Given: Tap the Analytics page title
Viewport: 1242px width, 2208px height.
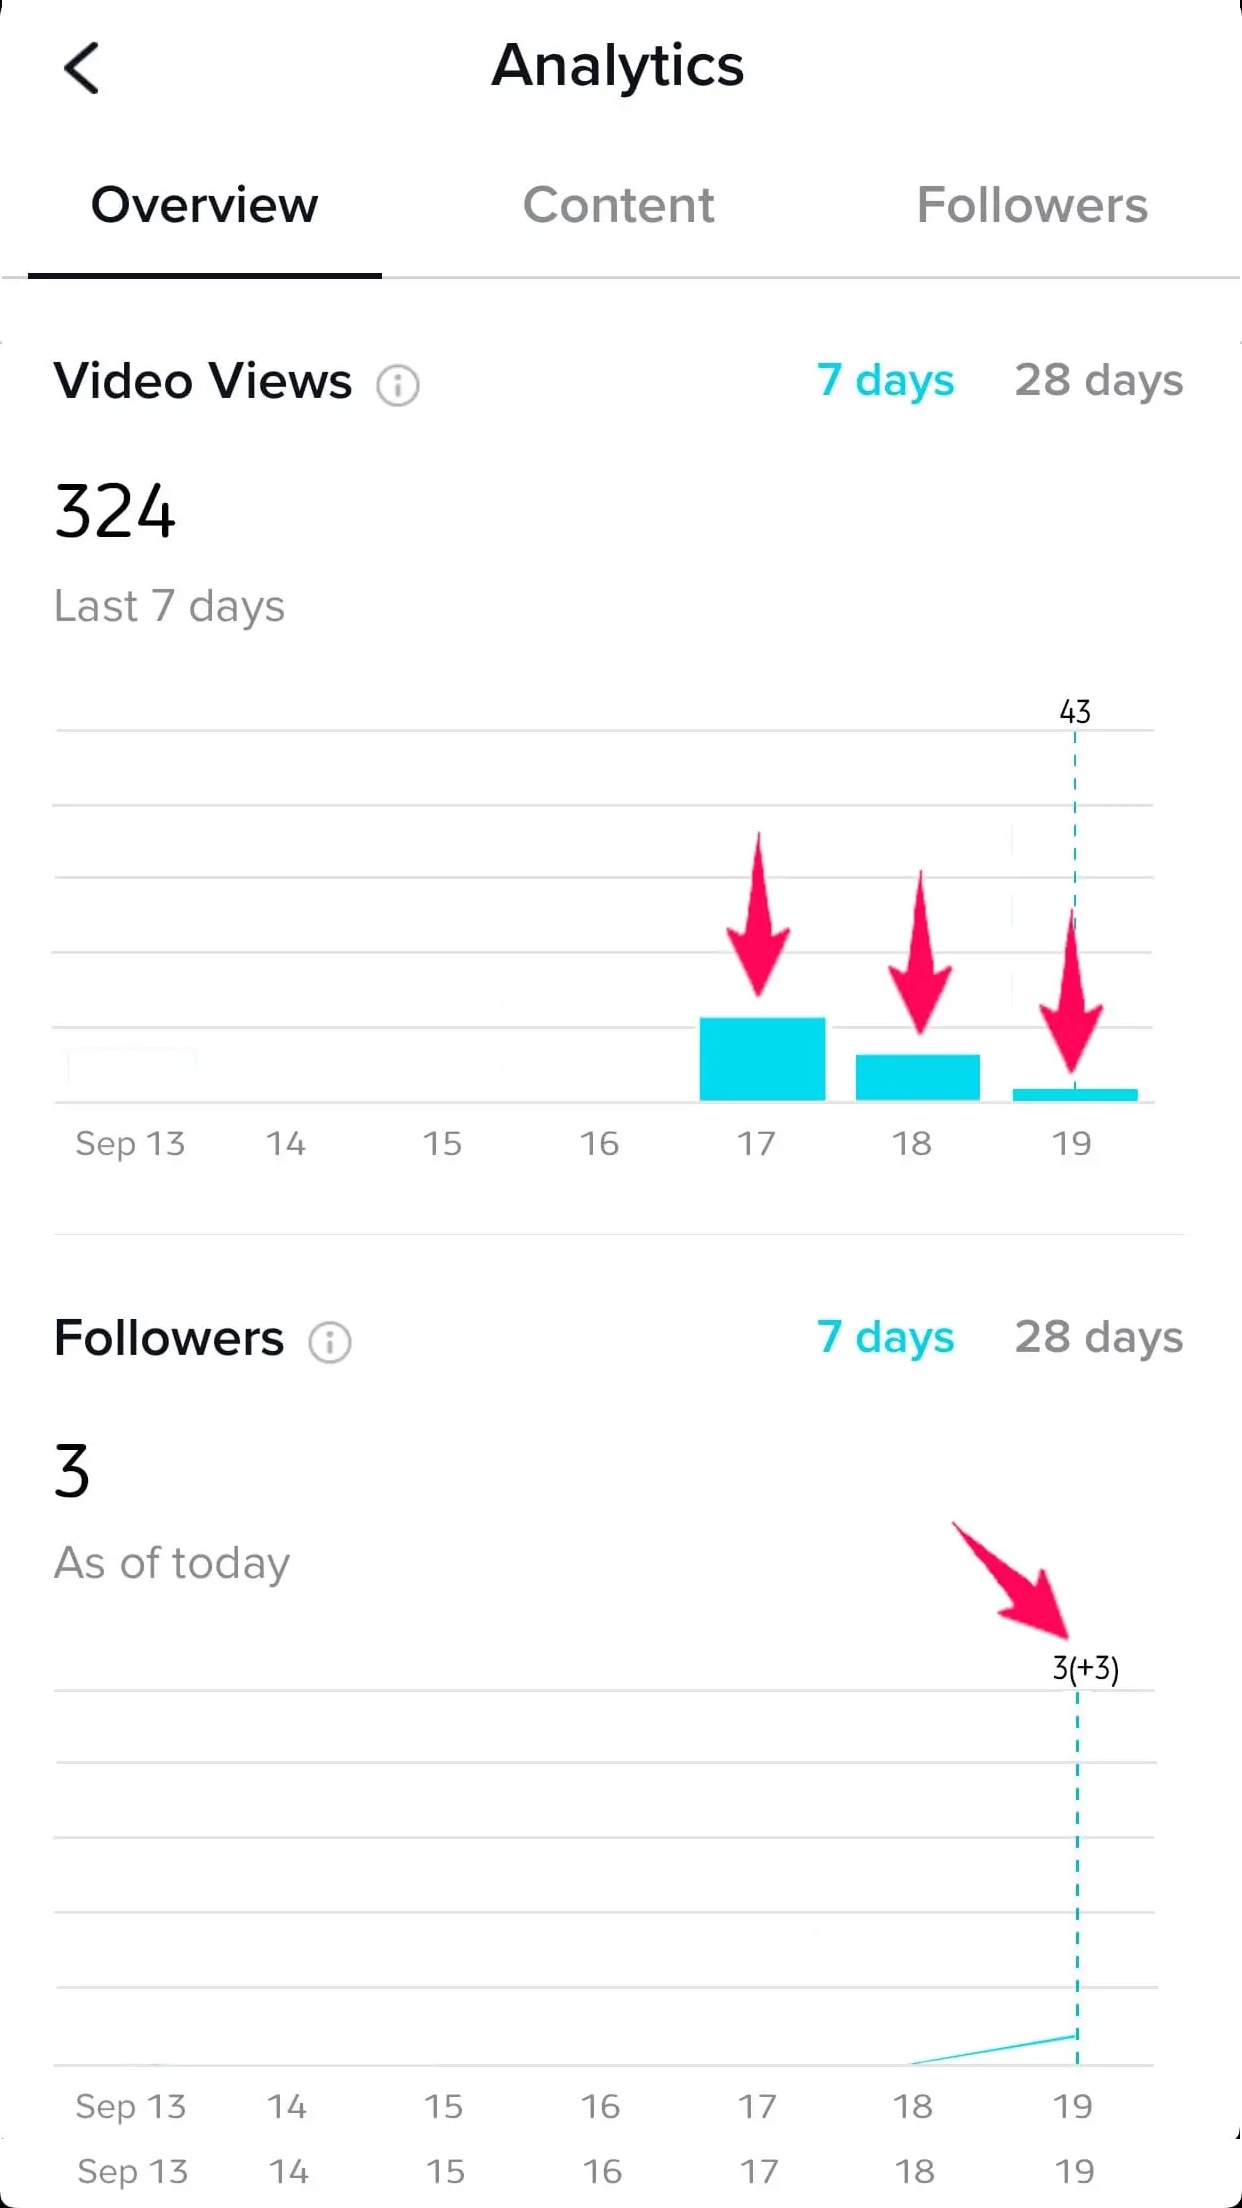Looking at the screenshot, I should pos(618,66).
